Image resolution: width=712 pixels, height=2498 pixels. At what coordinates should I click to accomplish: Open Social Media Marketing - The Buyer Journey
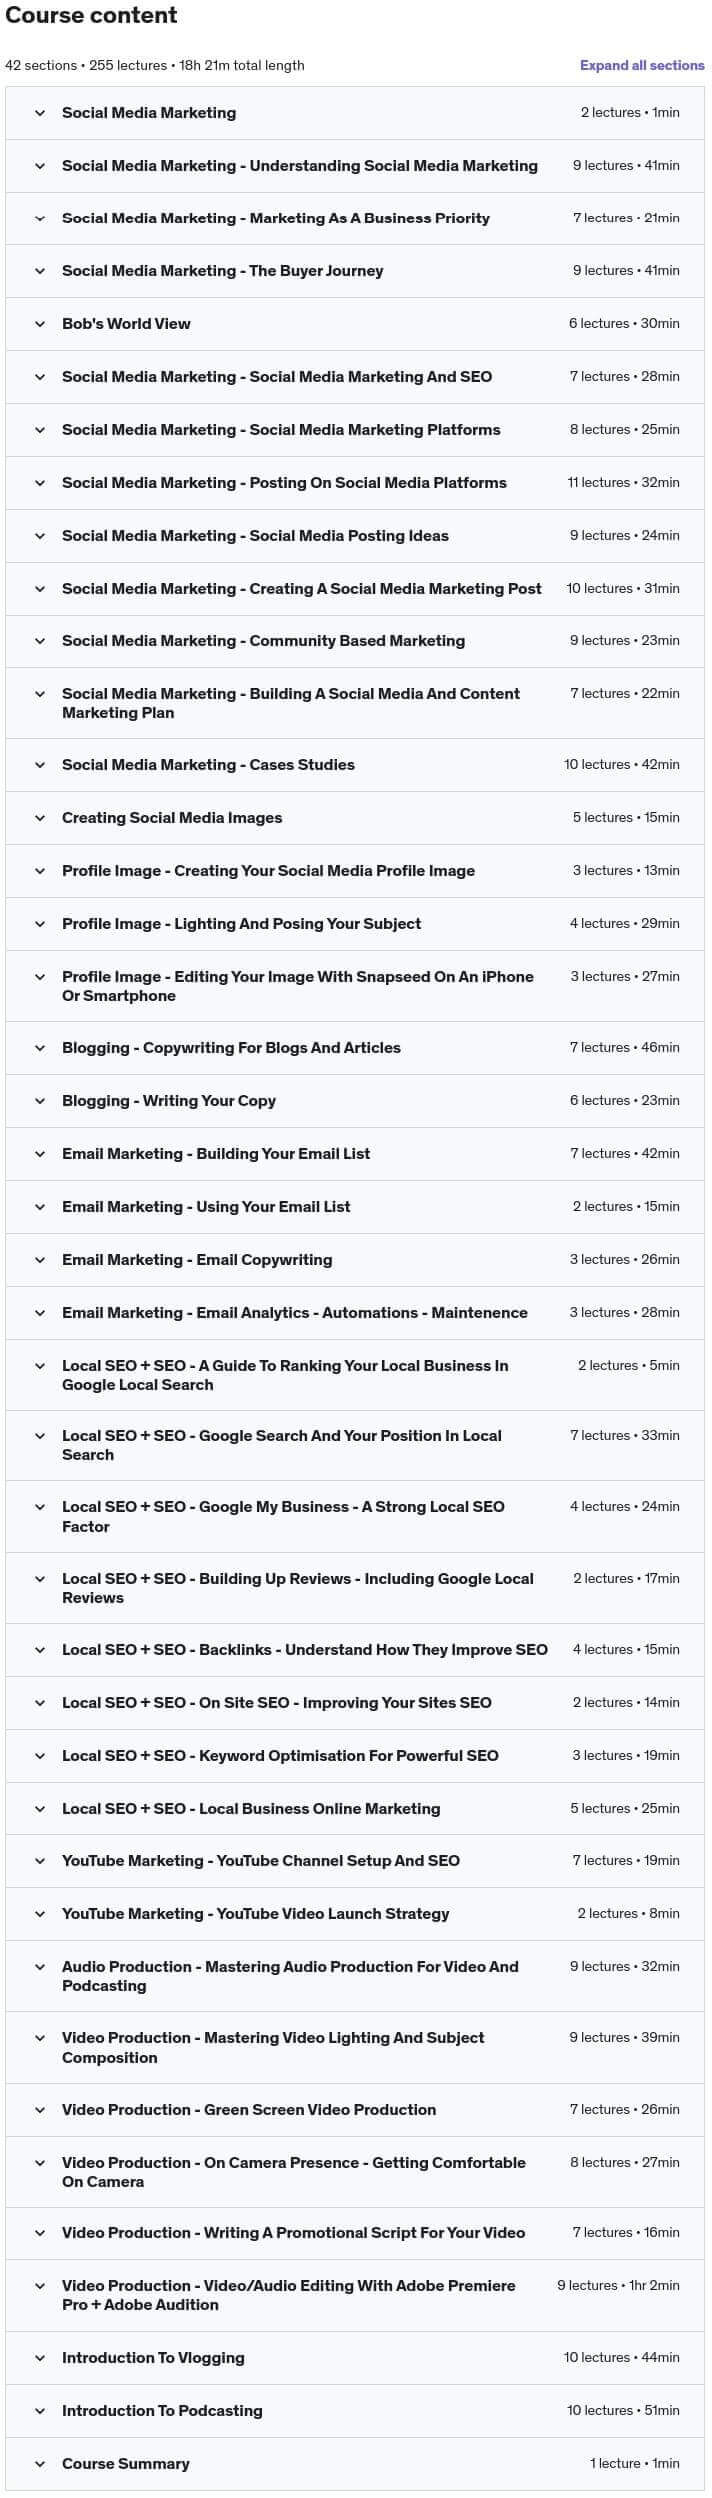[222, 271]
